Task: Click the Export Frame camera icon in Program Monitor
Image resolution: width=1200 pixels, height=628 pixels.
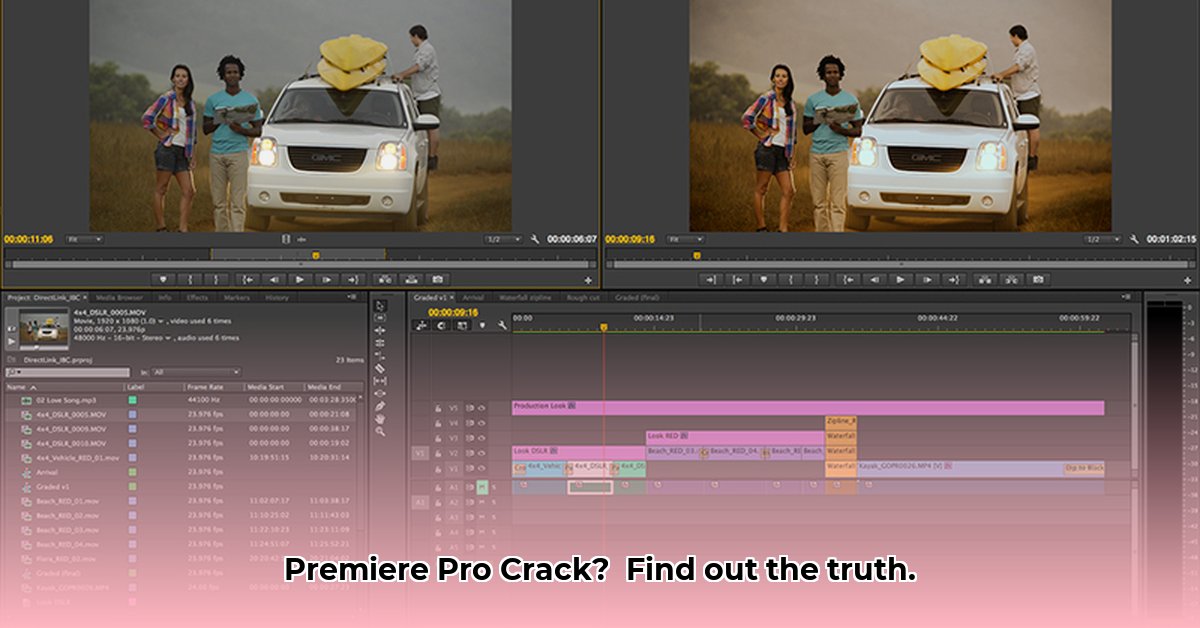Action: click(1037, 281)
